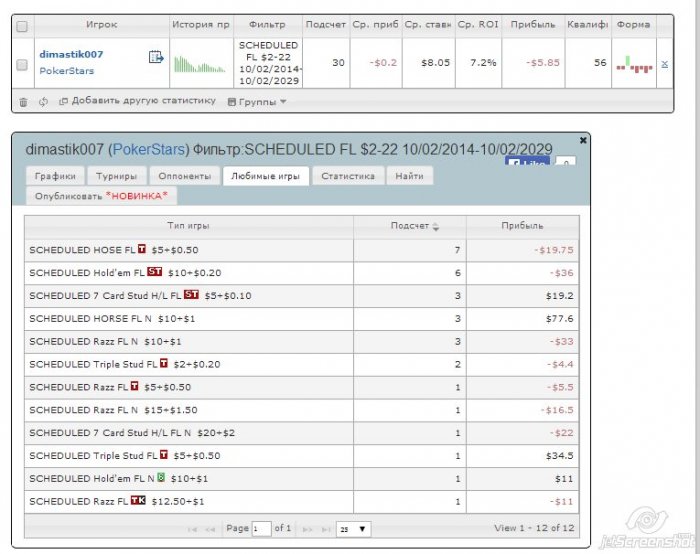This screenshot has height=554, width=700.
Task: Click the ST icon in the 7 Card Stud H/L $5+$0.10 row
Action: (x=191, y=294)
